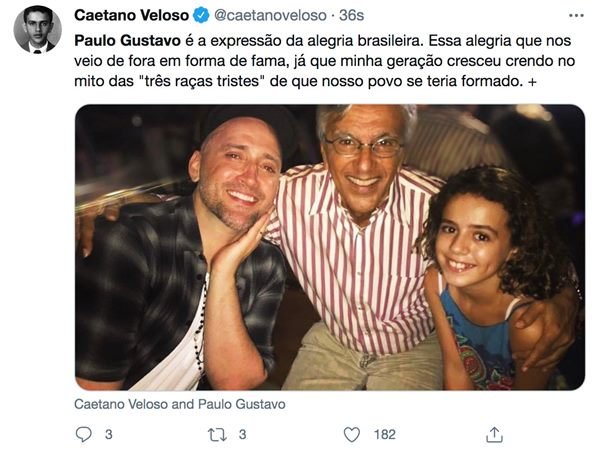Click the caption Caetano Veloso and Paulo Gustavo
The width and height of the screenshot is (600, 453).
pyautogui.click(x=180, y=404)
